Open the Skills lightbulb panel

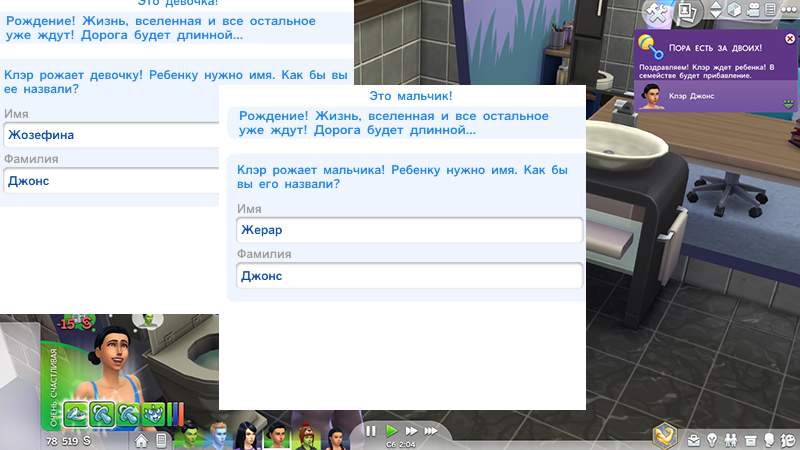pos(712,440)
